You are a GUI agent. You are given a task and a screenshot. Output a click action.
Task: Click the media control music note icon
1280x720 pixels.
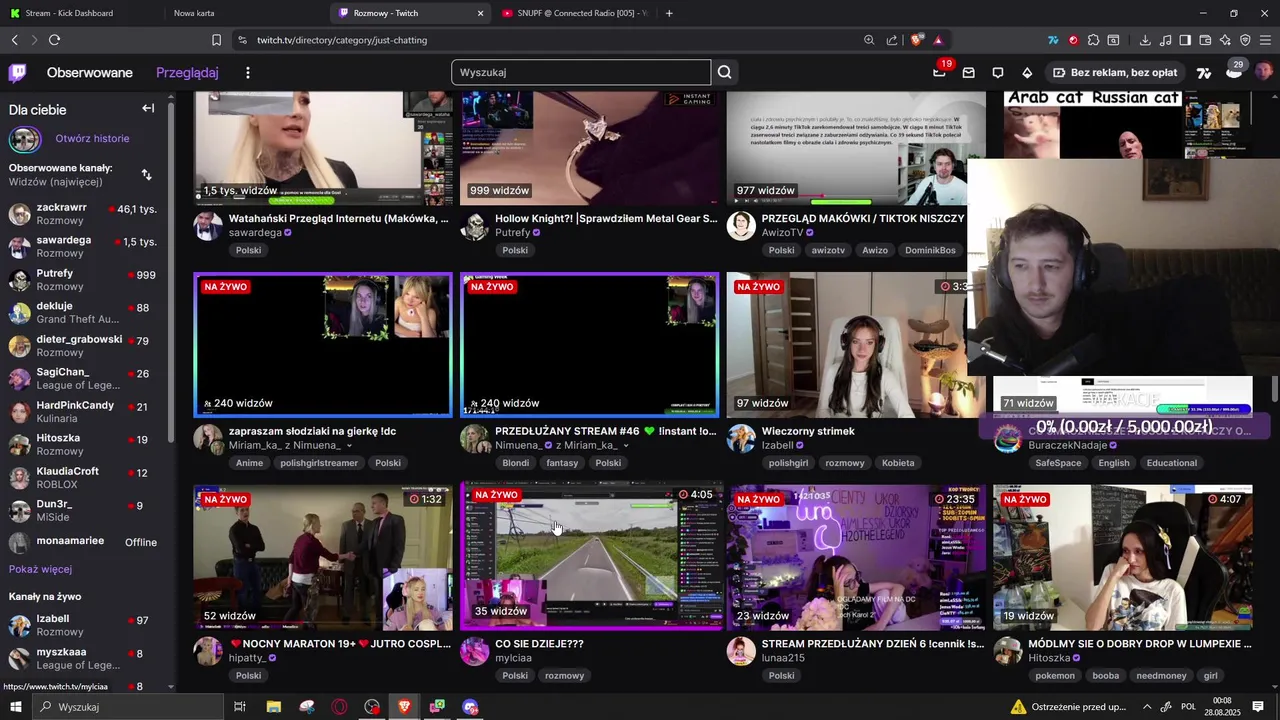1165,40
